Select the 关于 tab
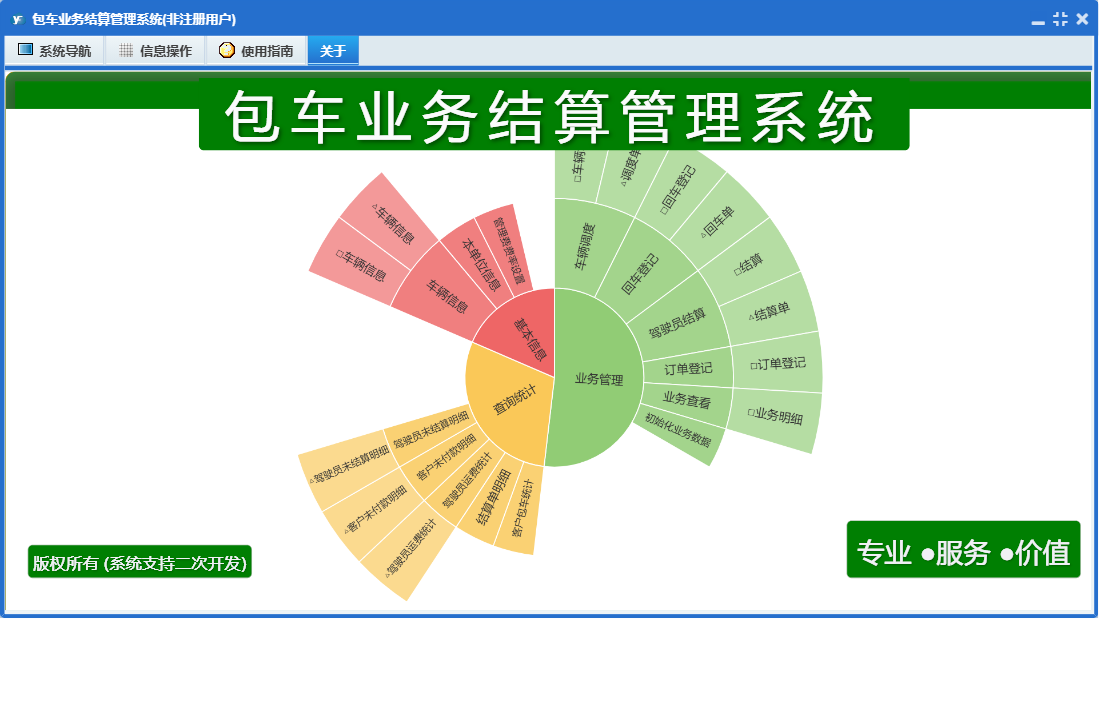Screen dimensions: 1099x723 click(x=333, y=51)
